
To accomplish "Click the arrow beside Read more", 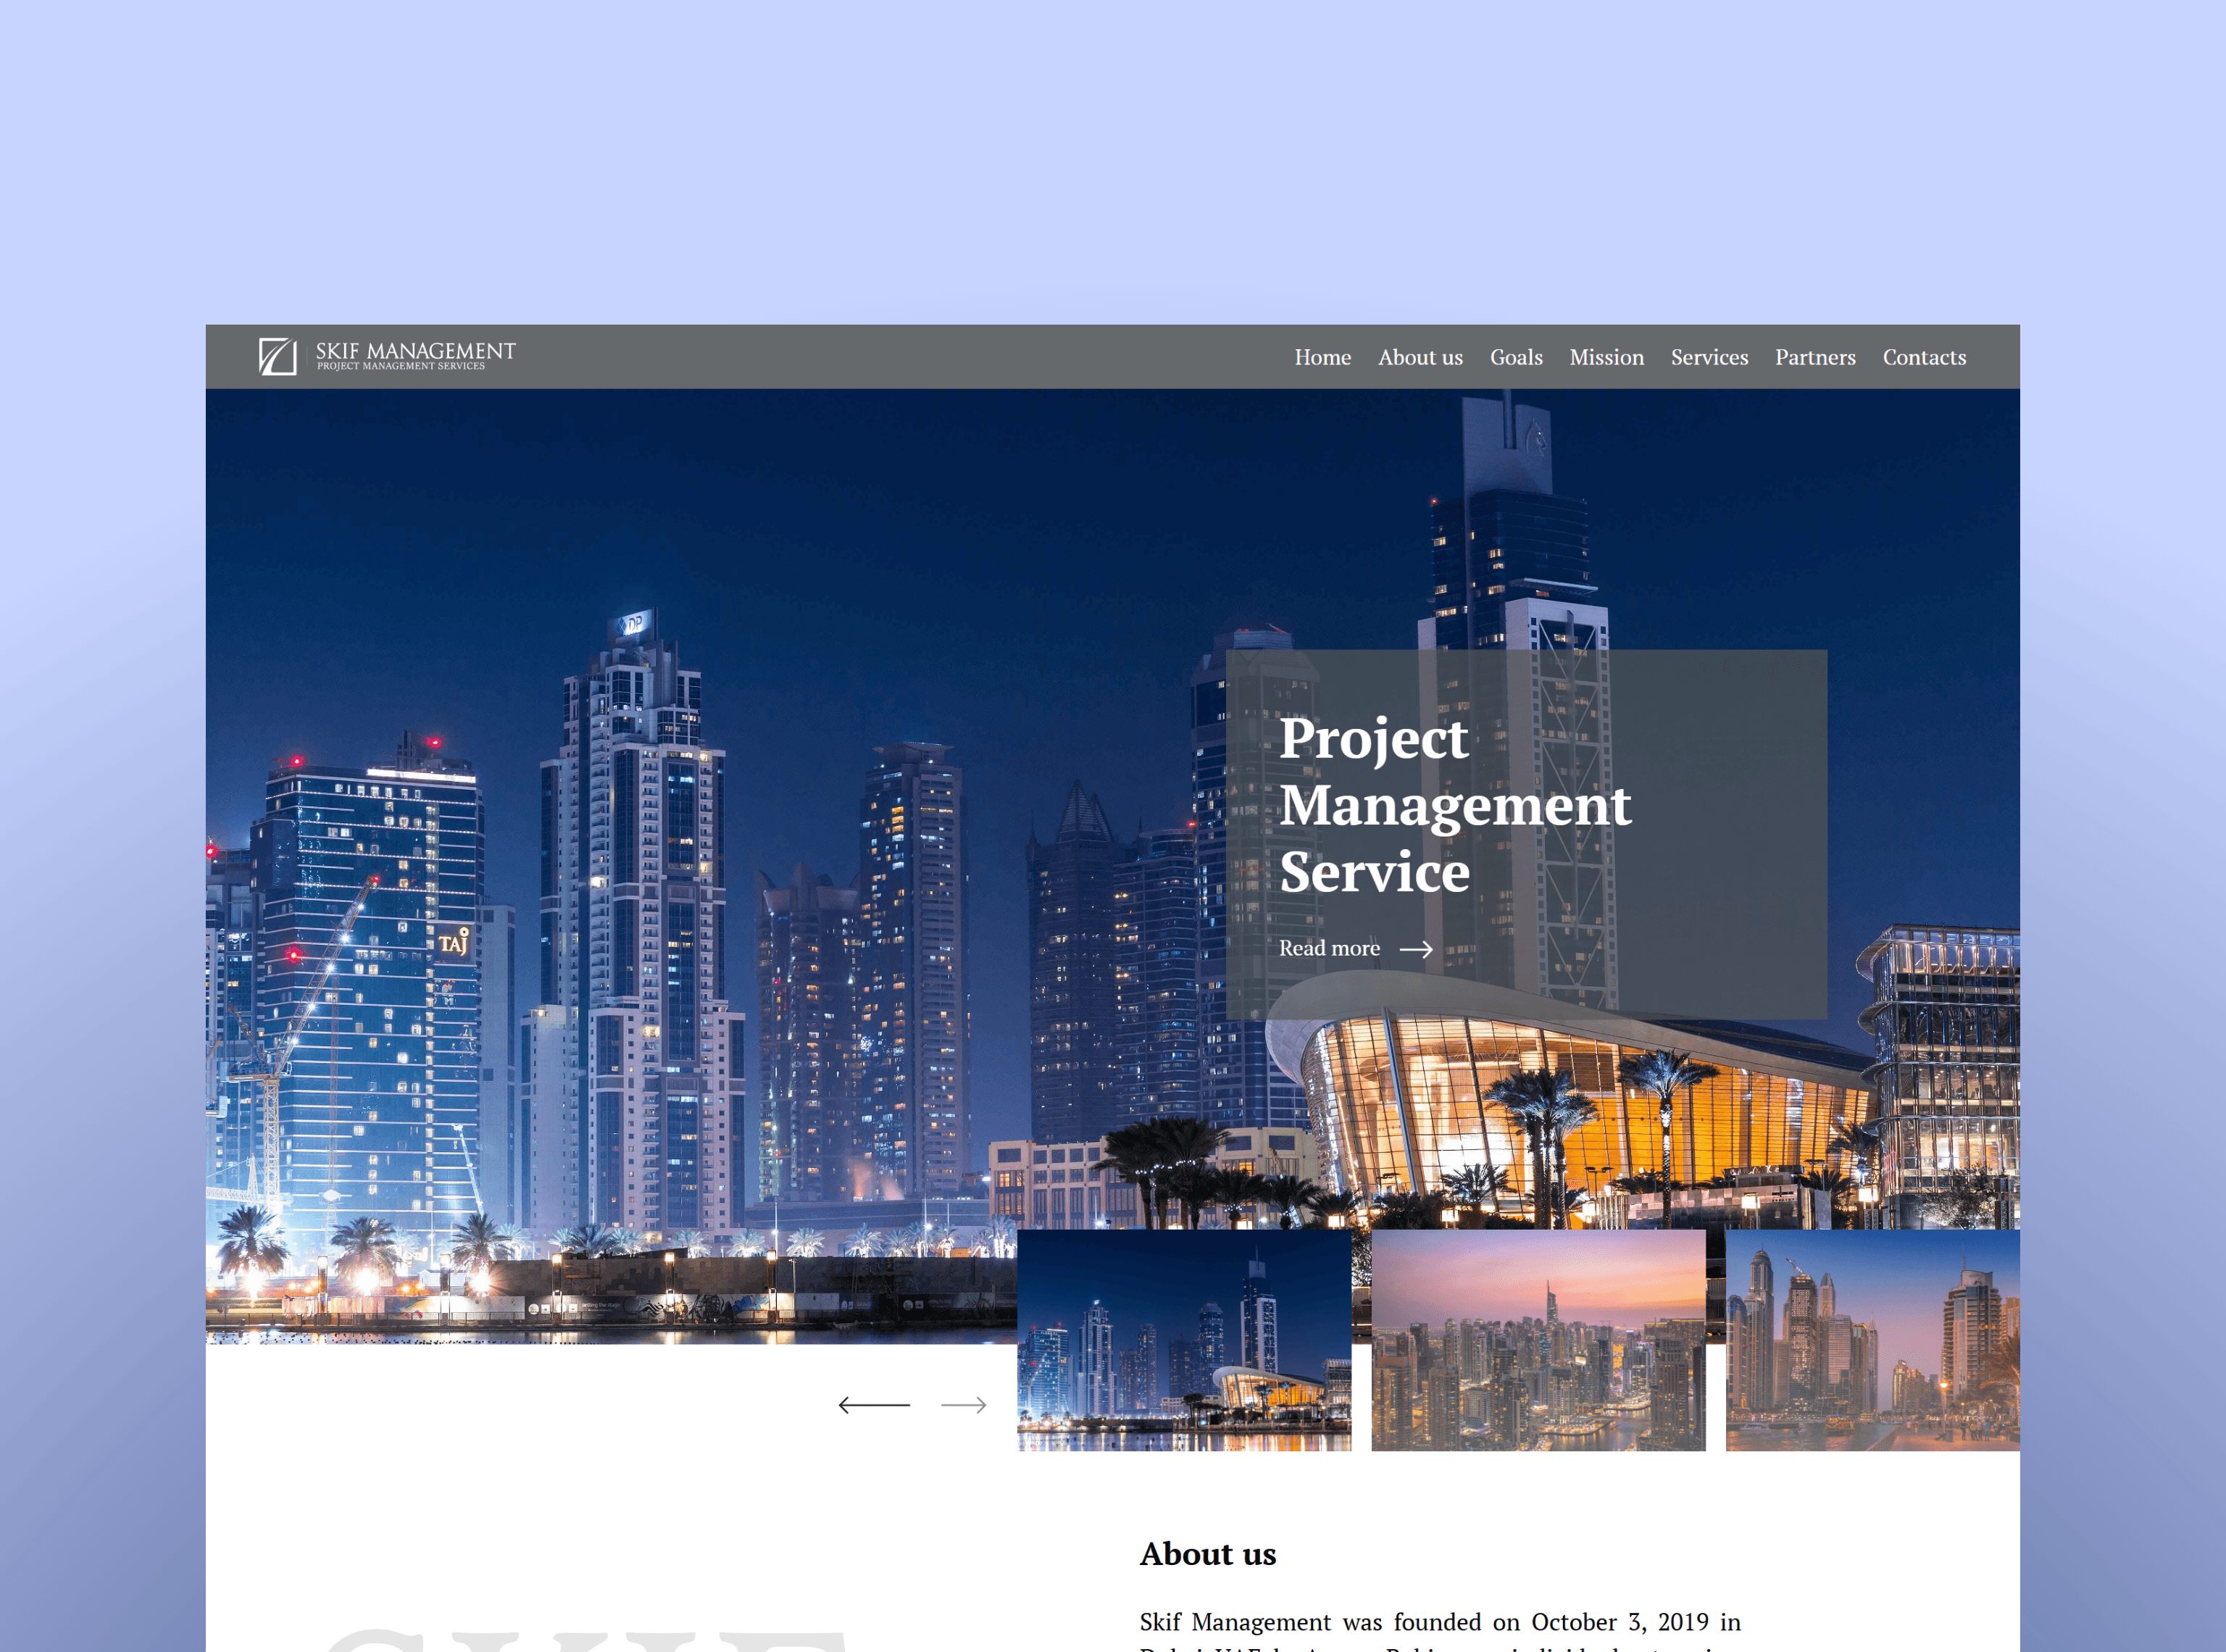I will click(x=1416, y=949).
